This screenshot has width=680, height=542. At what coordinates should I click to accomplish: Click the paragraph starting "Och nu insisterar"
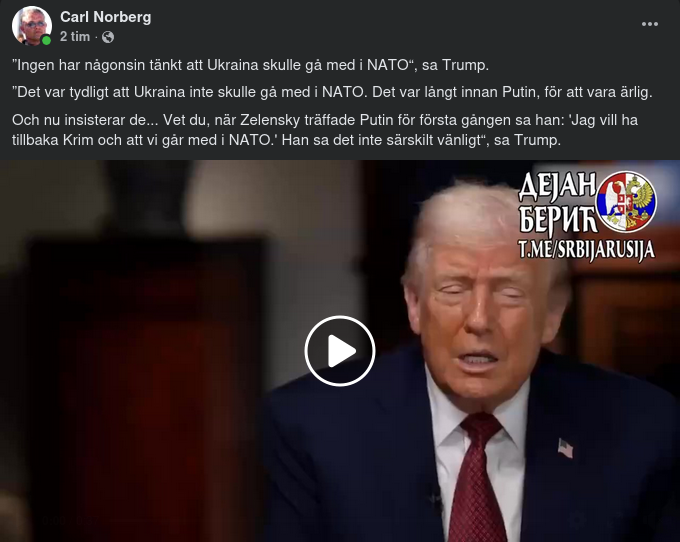(x=325, y=130)
